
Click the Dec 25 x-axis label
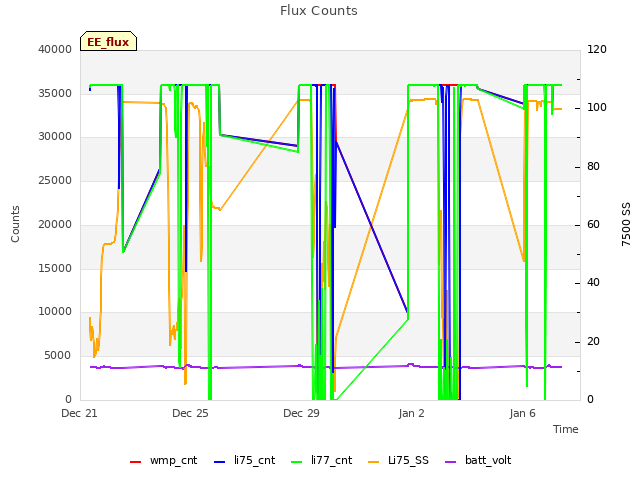point(190,413)
